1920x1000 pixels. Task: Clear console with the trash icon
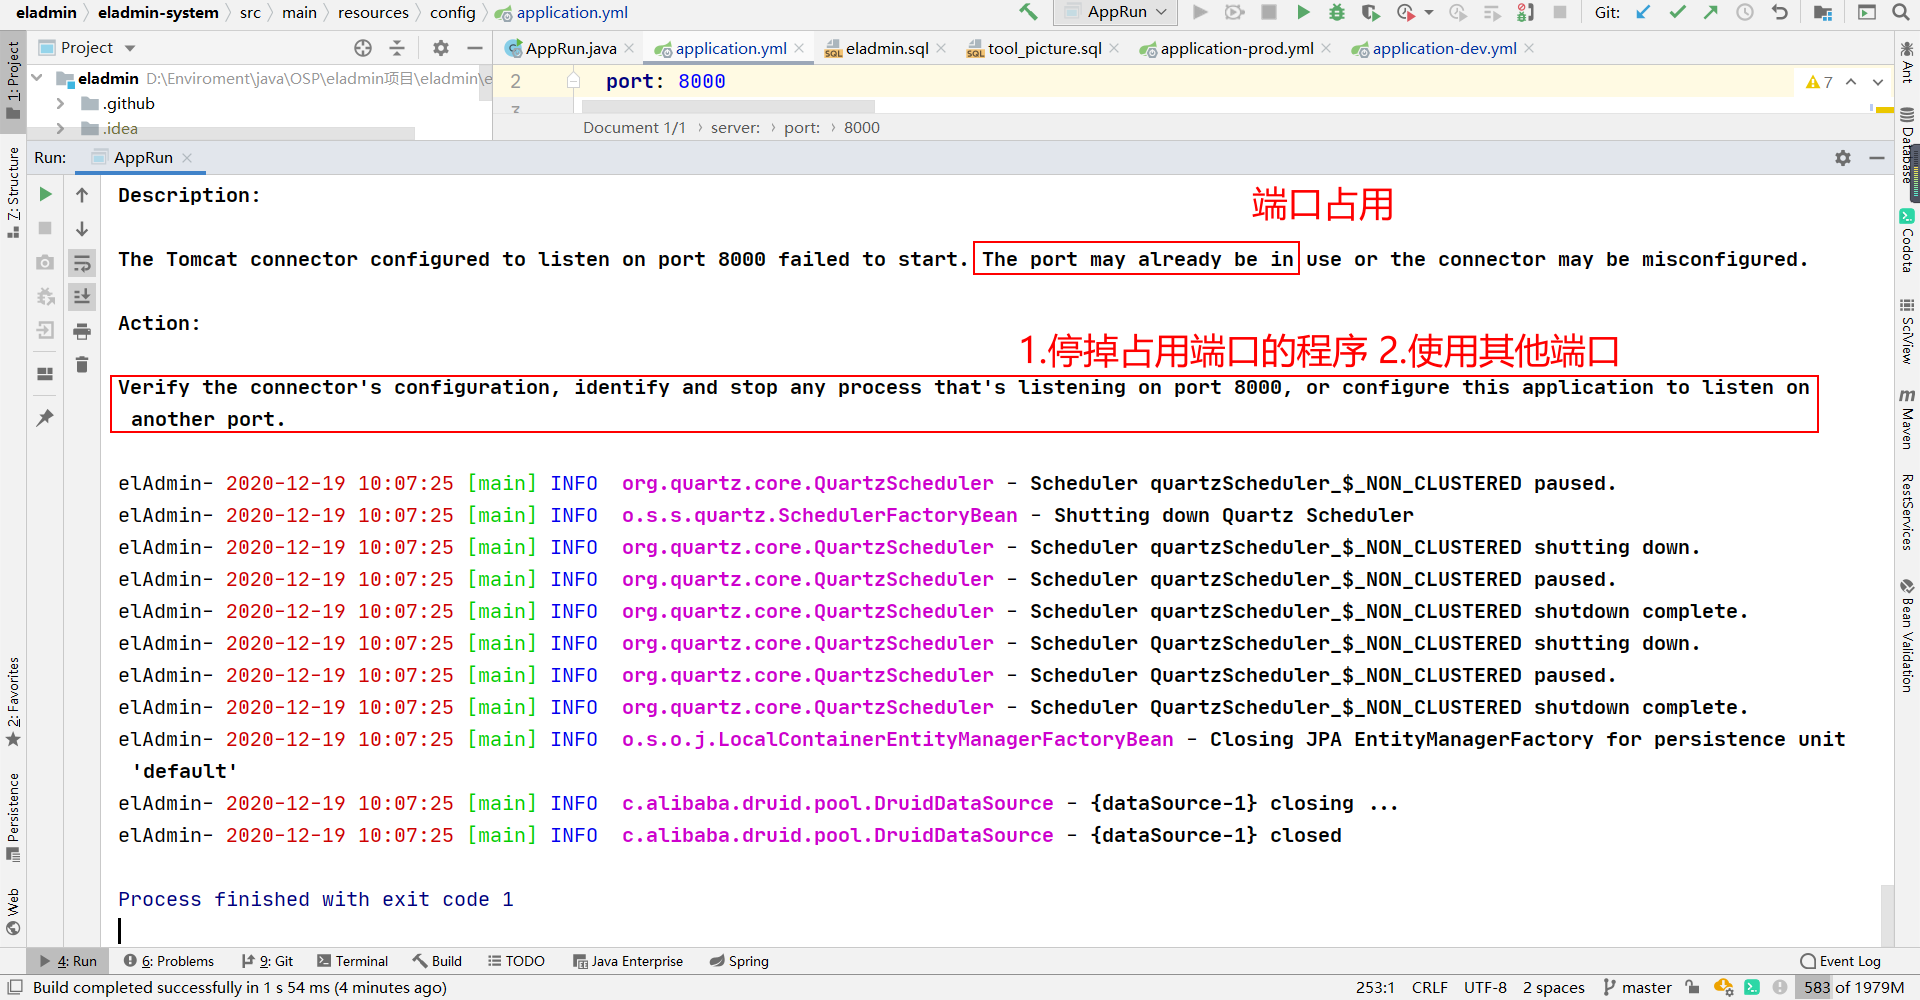pyautogui.click(x=82, y=364)
